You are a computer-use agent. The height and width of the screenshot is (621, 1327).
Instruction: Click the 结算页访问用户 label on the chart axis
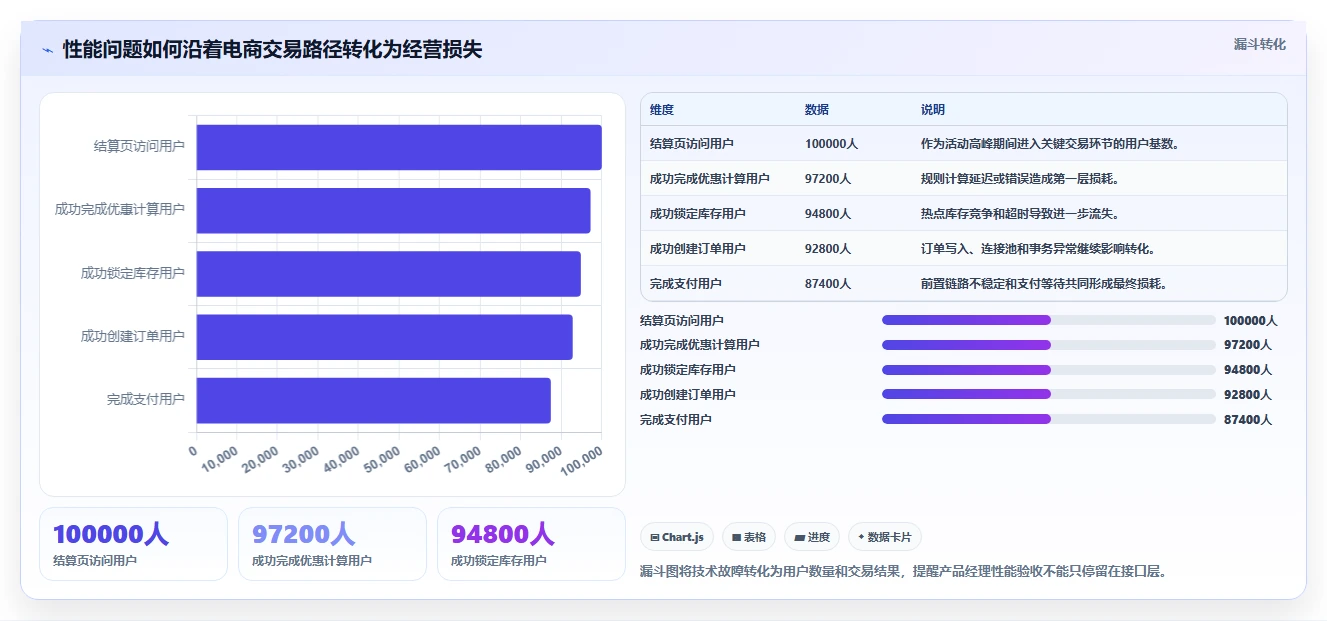click(x=139, y=147)
